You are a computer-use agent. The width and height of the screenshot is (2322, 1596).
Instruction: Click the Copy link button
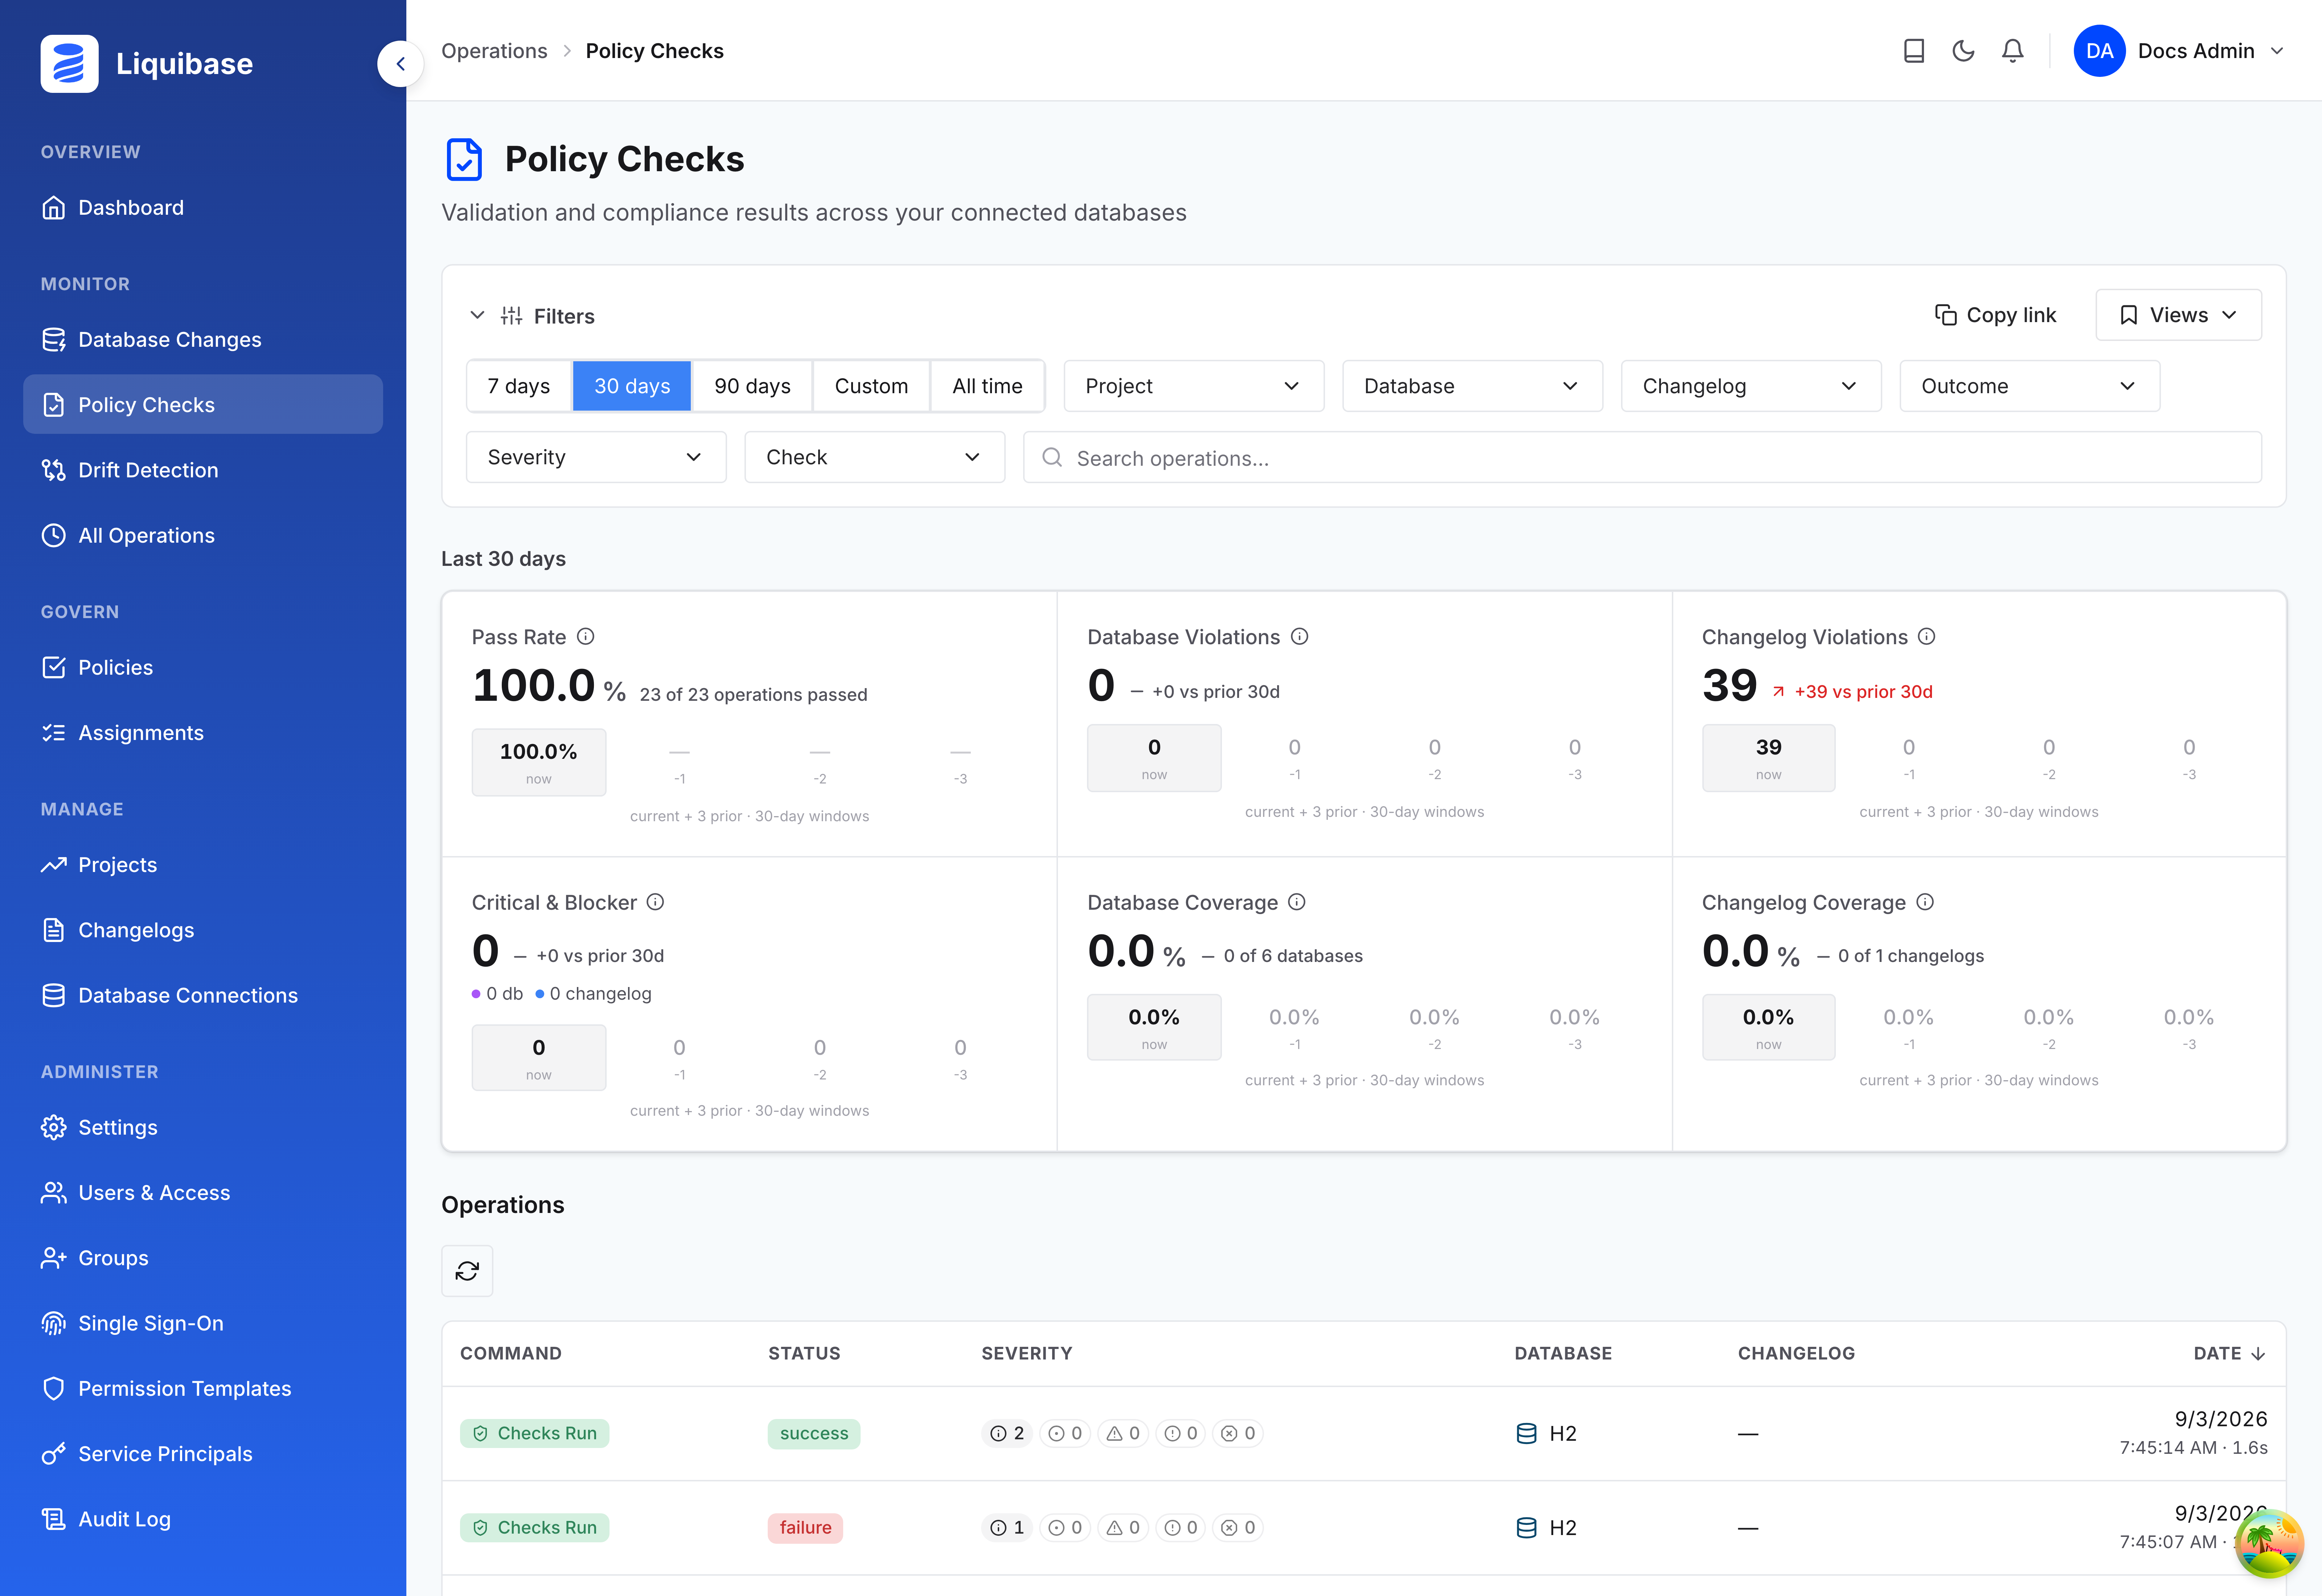pyautogui.click(x=1995, y=315)
